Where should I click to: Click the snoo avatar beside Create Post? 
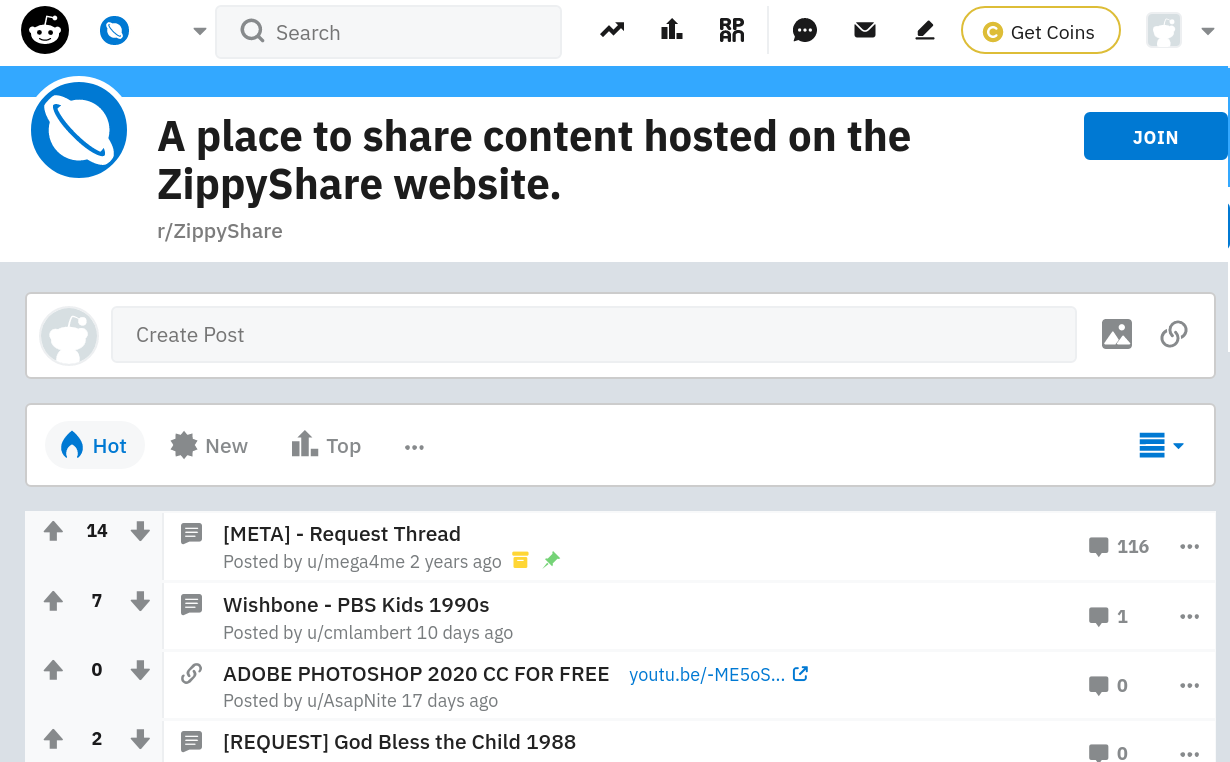tap(69, 335)
